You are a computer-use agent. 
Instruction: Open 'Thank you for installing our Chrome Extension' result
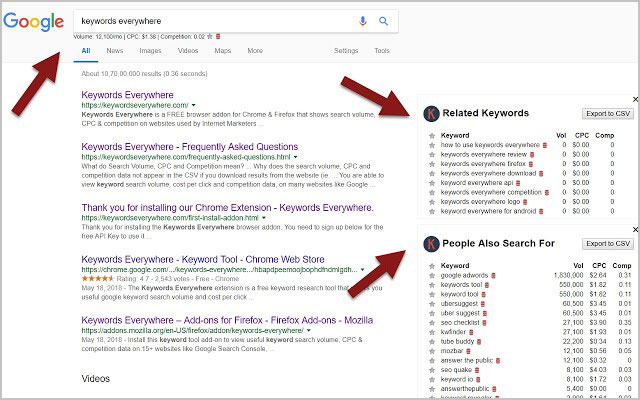click(x=227, y=208)
